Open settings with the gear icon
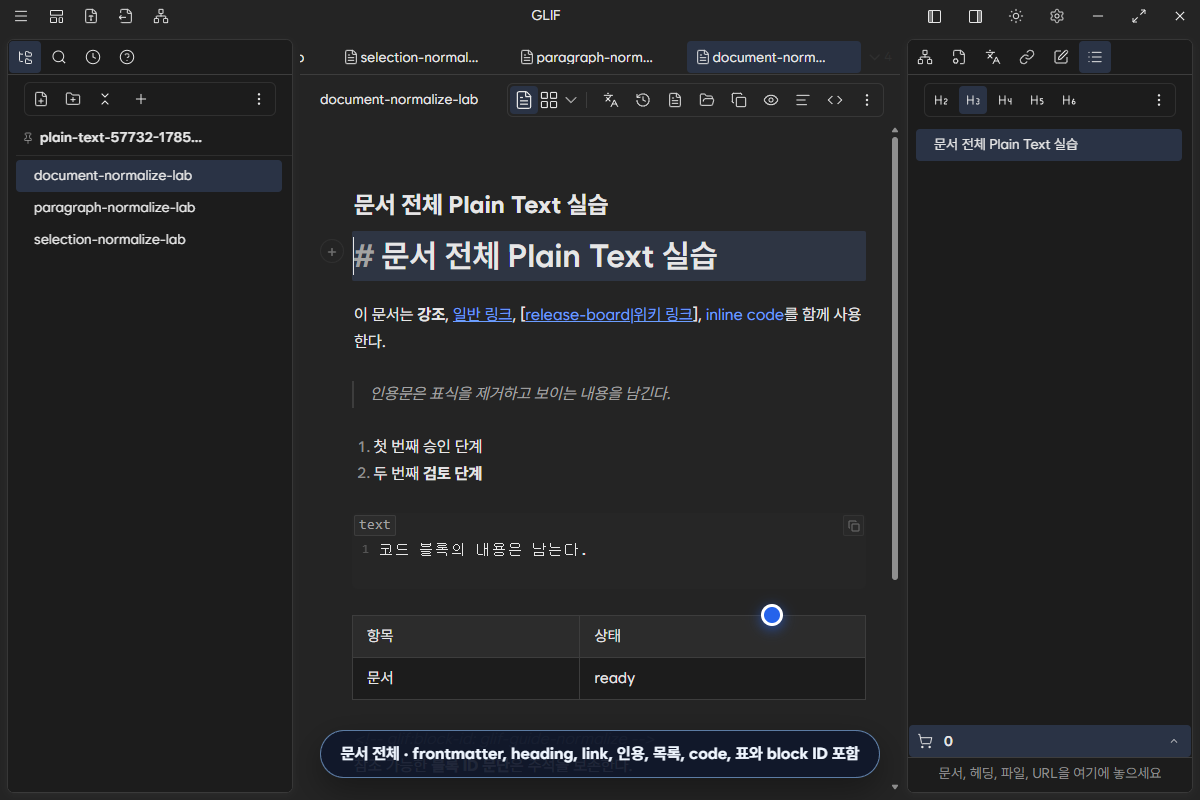Viewport: 1200px width, 800px height. coord(1057,16)
